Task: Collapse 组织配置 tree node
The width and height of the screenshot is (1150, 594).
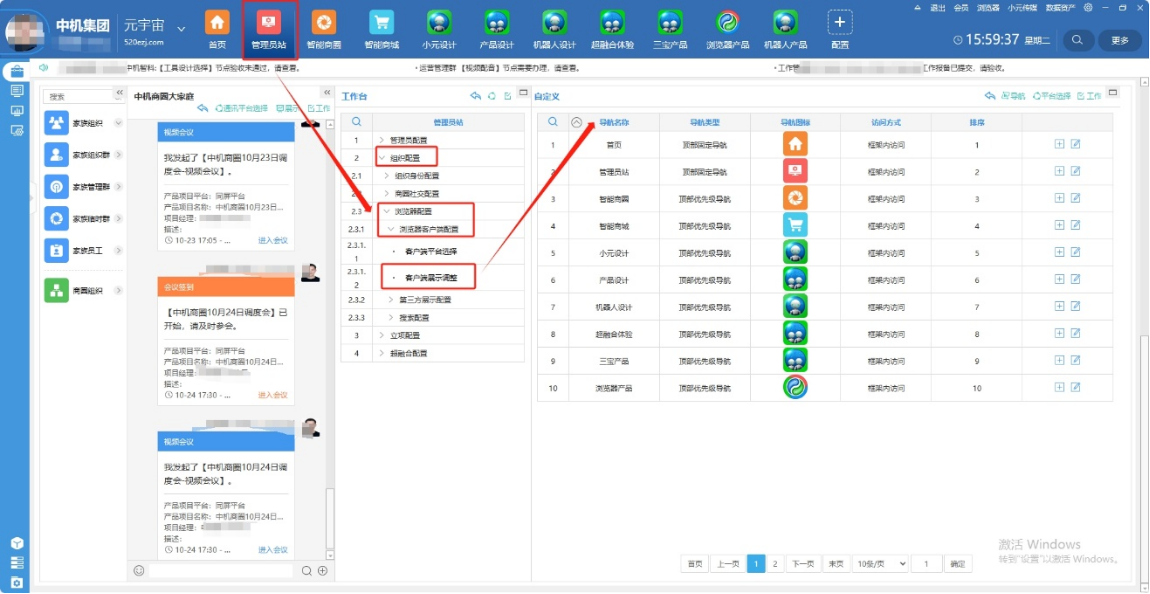Action: click(381, 158)
